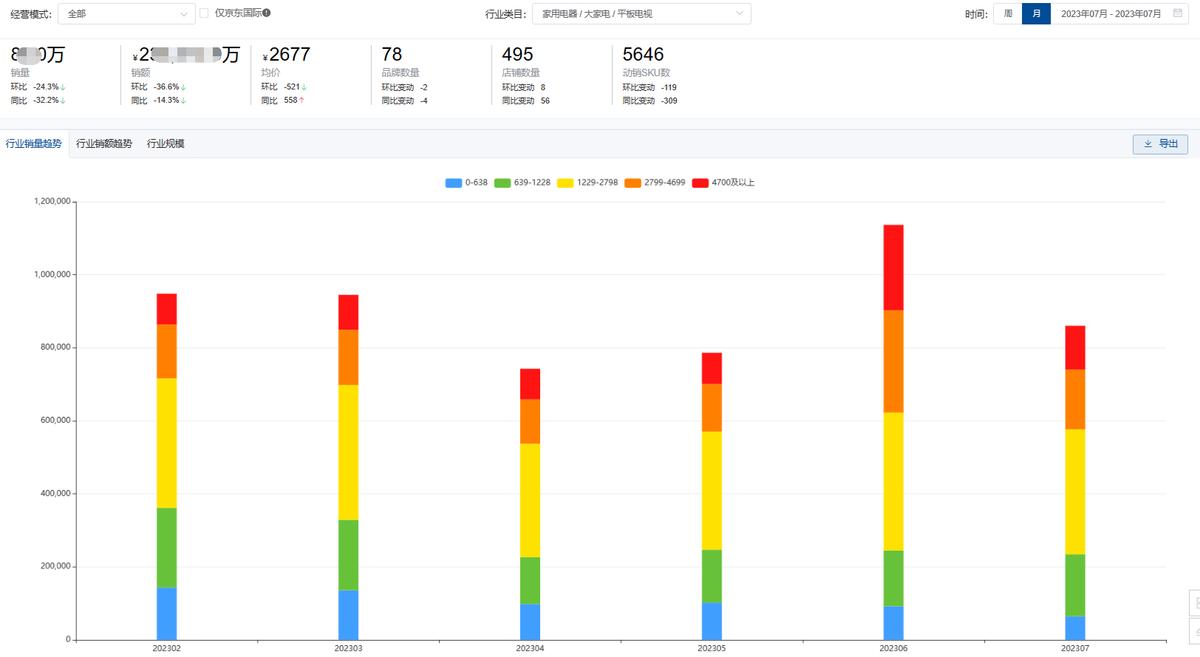Select the 行业销量趋势 tab
This screenshot has height=657, width=1200.
[33, 144]
